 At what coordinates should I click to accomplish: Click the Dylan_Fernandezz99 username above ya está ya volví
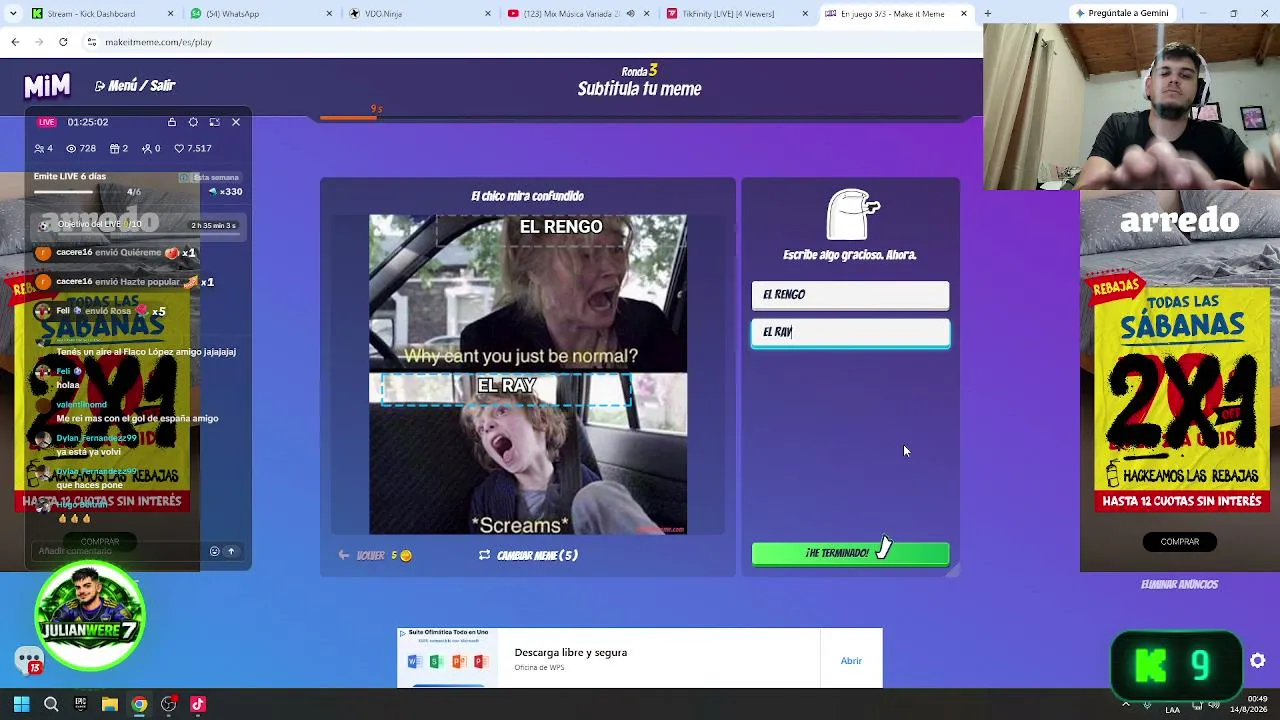coord(96,438)
